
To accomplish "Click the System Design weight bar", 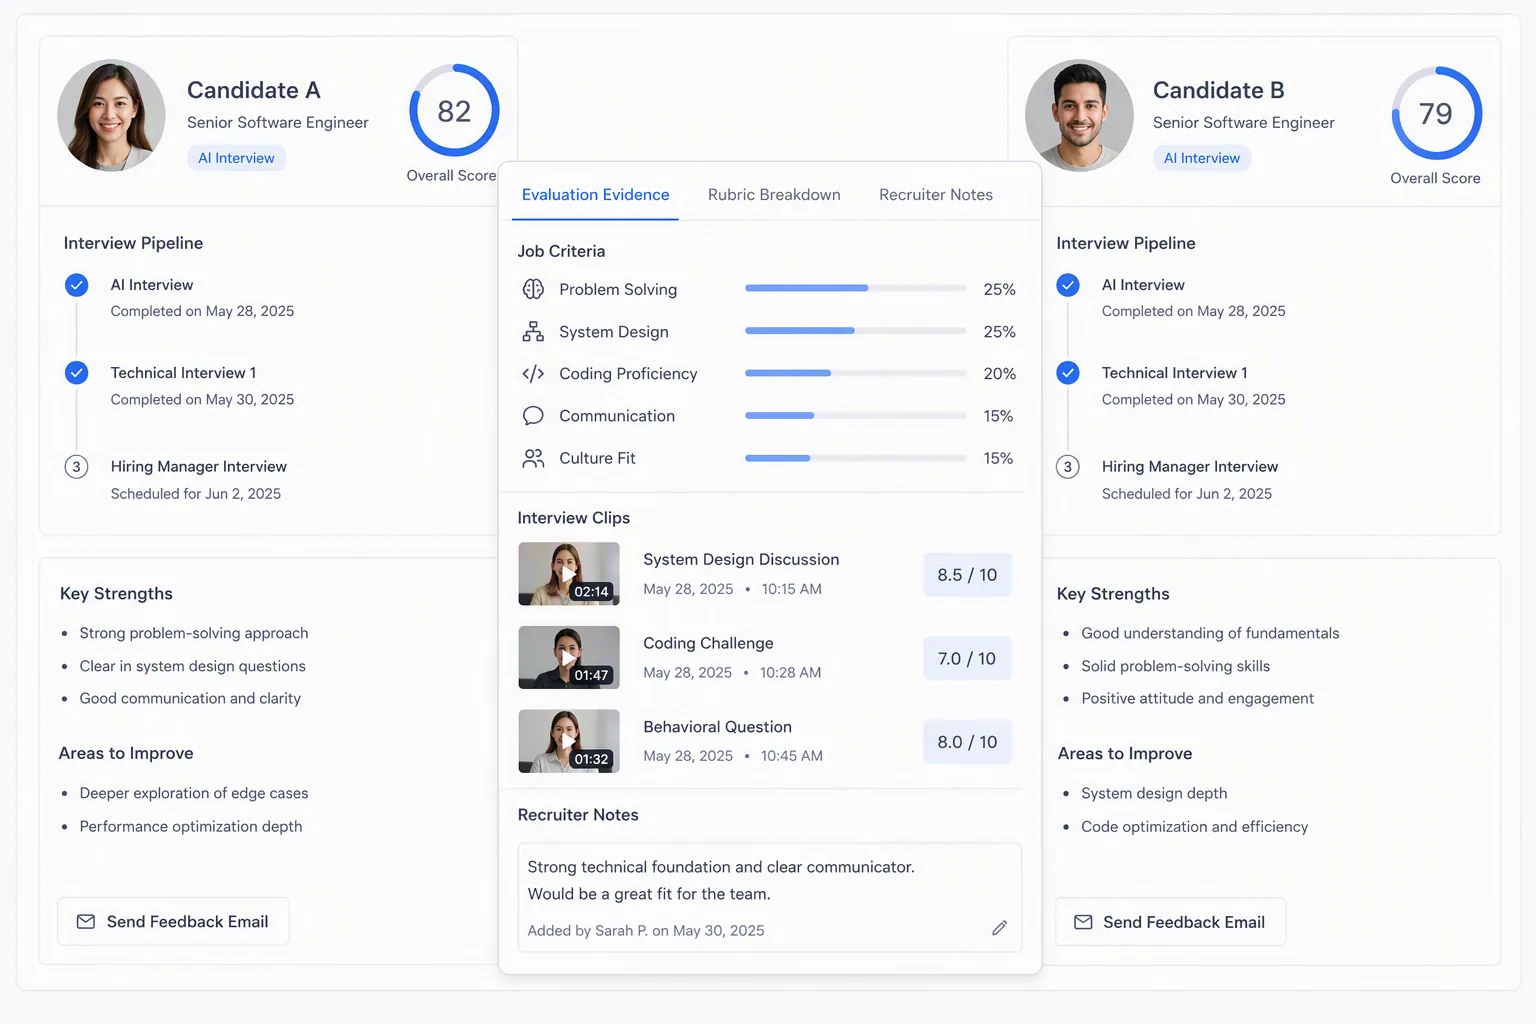I will [856, 330].
